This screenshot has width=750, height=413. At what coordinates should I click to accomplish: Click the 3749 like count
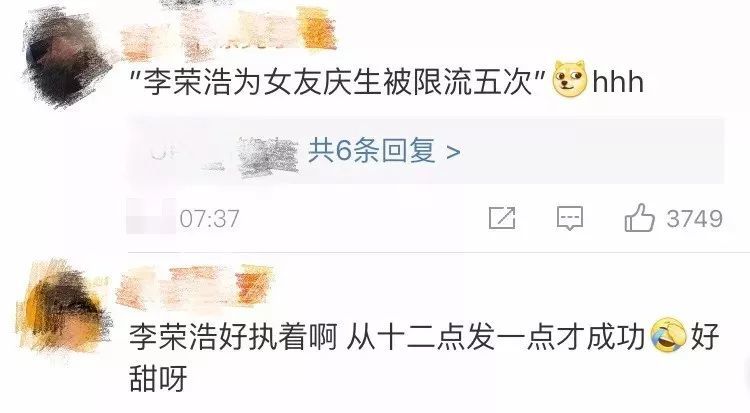695,219
